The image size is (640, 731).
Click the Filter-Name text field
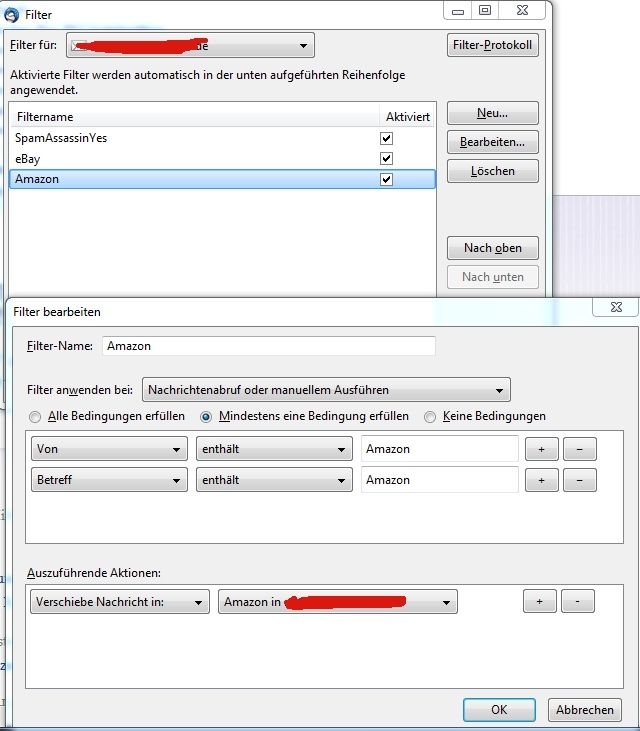point(268,345)
